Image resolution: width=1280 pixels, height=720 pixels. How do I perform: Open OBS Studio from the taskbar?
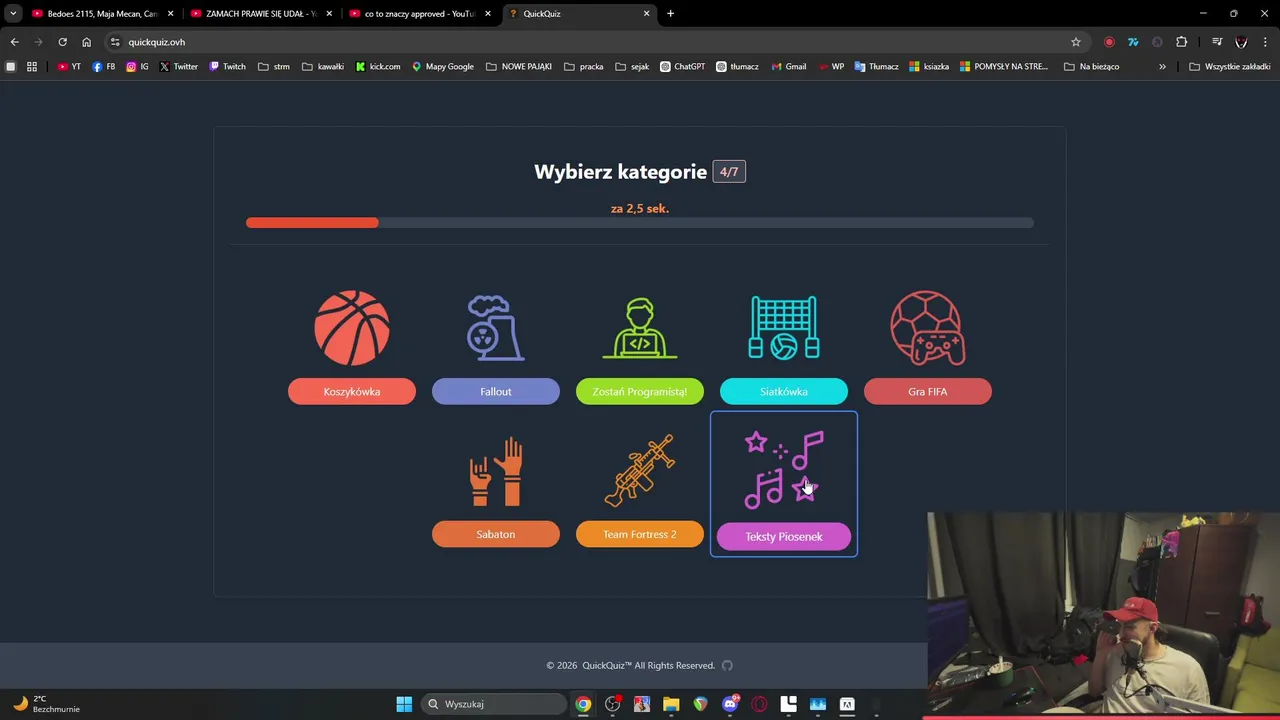pos(612,704)
